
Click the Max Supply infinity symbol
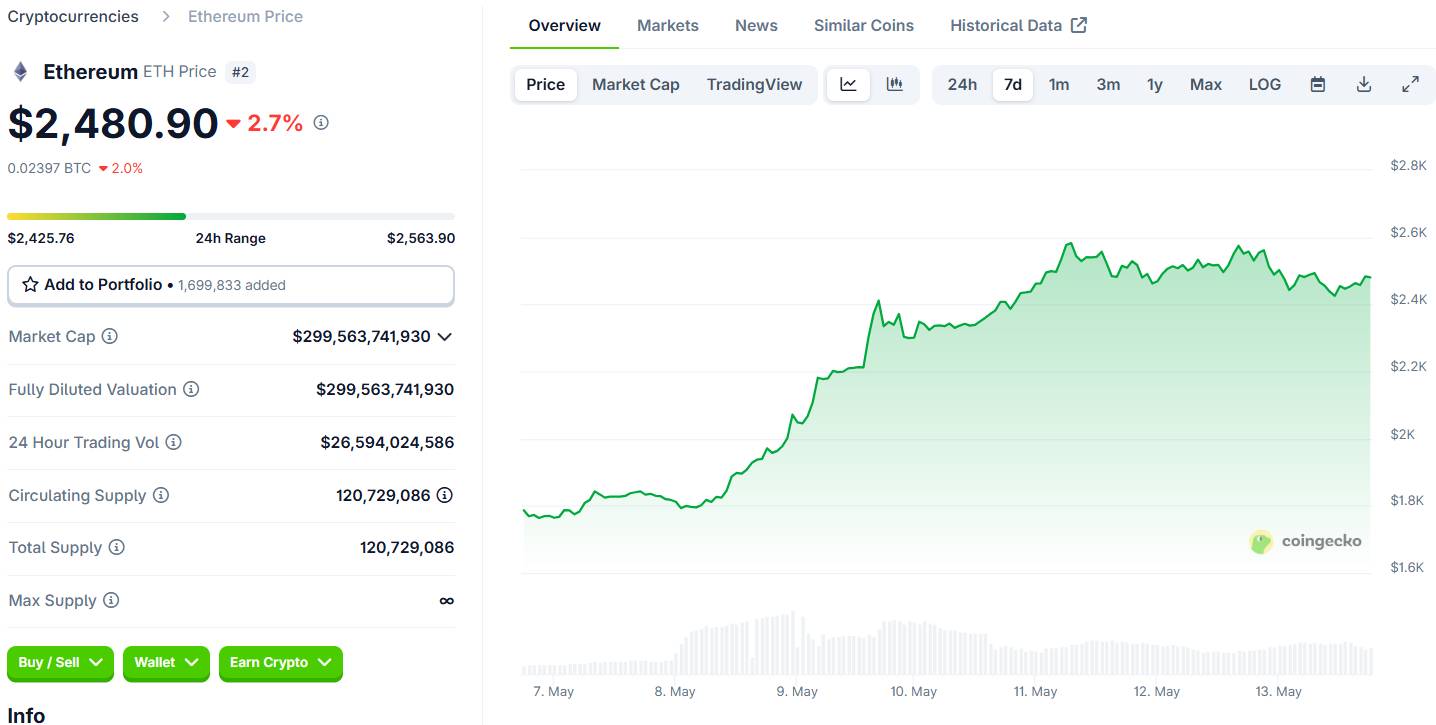[446, 601]
